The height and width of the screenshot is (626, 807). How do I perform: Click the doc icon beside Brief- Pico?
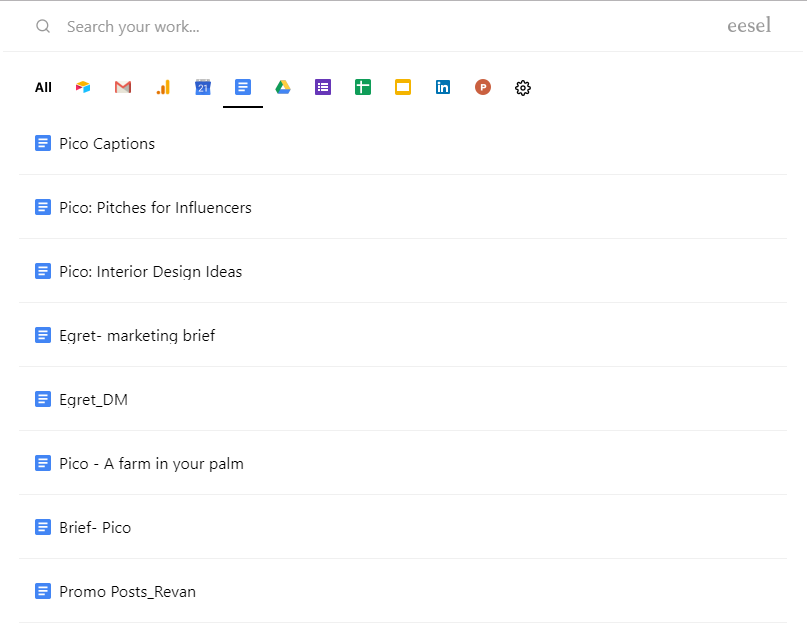43,527
